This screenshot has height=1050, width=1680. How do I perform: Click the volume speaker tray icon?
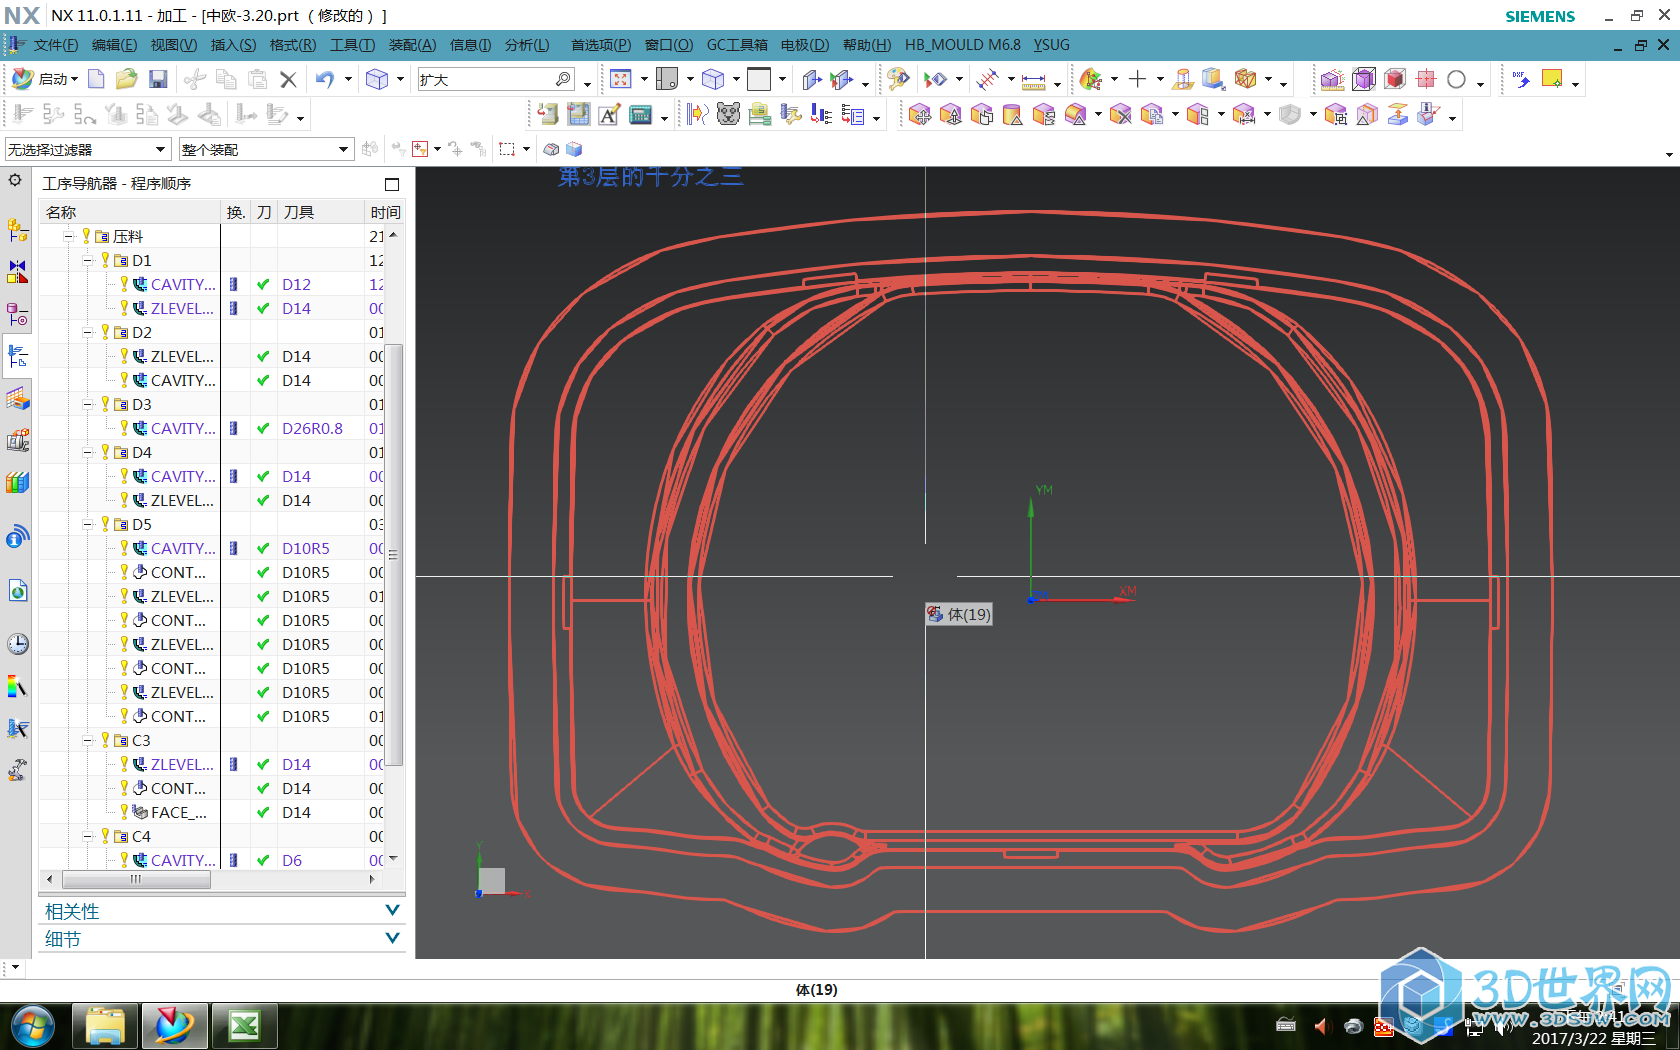(1321, 1026)
